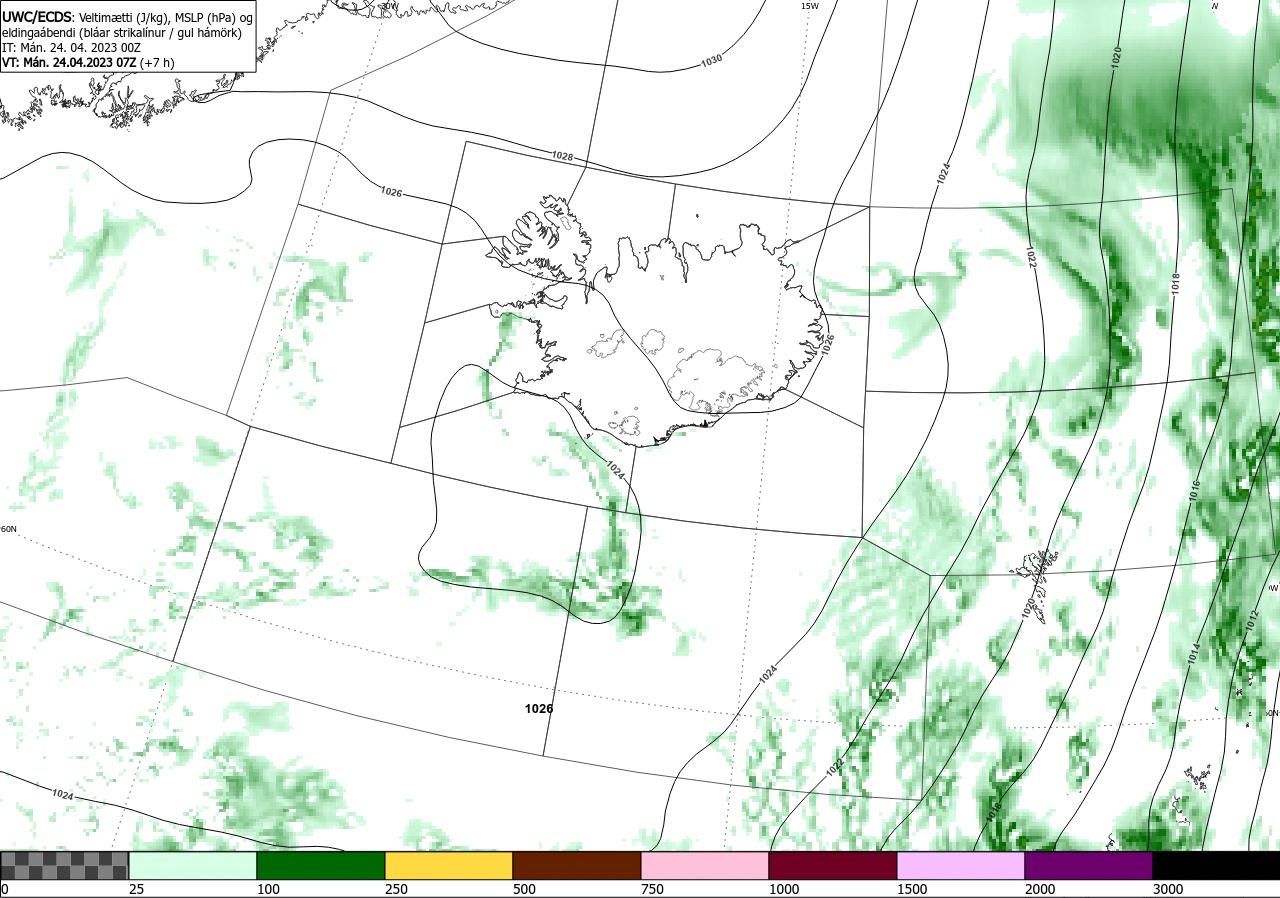Click the legend value "1000"
The image size is (1280, 898).
(784, 889)
